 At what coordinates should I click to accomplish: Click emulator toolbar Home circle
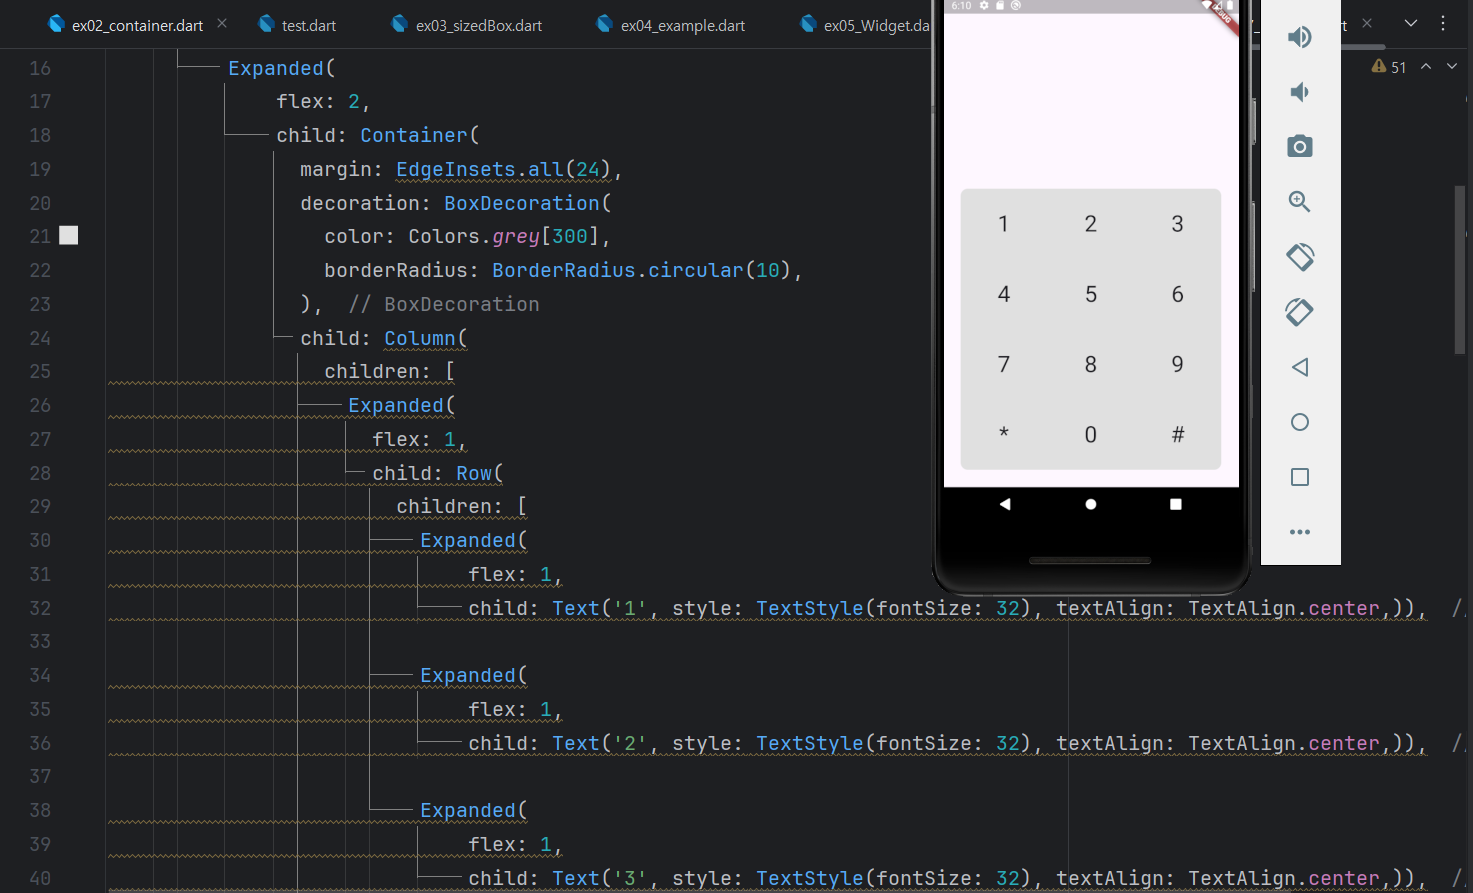(x=1299, y=422)
